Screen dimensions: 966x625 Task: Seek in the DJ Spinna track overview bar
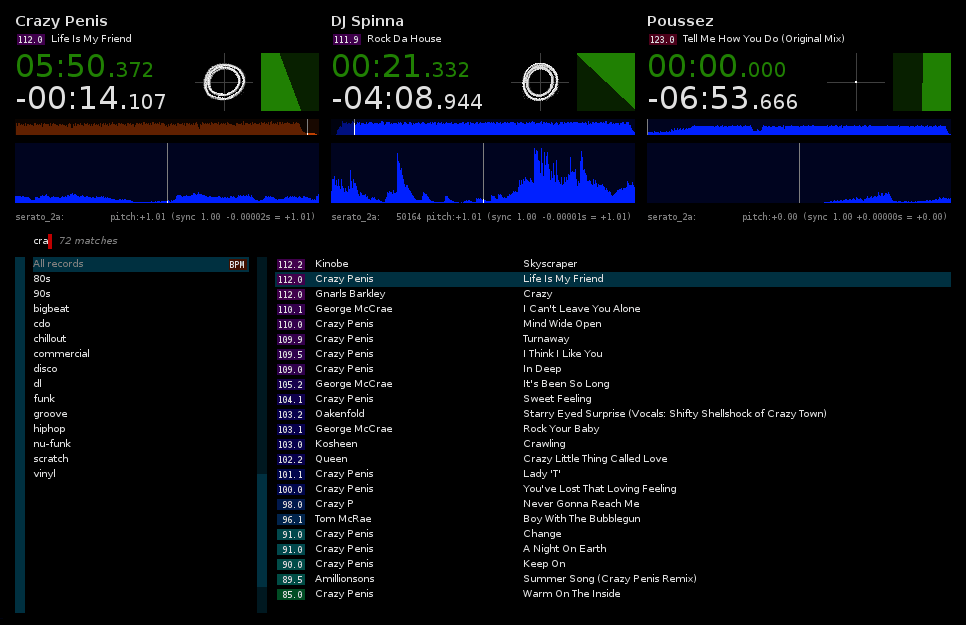point(483,128)
